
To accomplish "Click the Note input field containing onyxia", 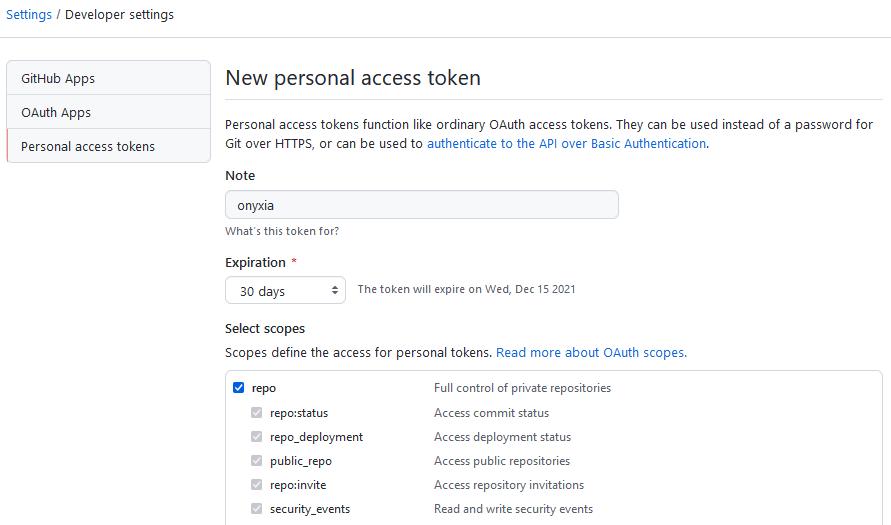I will tap(421, 205).
